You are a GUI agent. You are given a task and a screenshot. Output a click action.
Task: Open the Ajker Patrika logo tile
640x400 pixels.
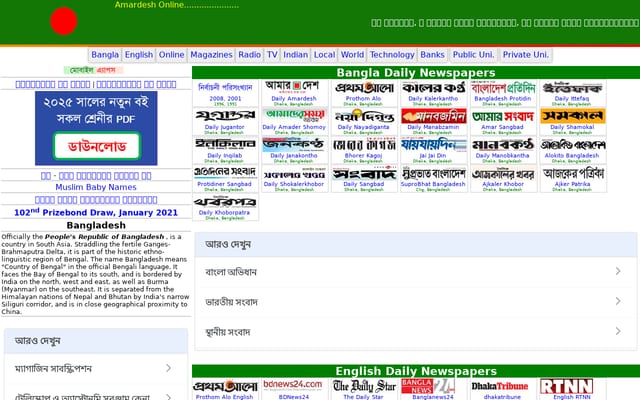(572, 173)
